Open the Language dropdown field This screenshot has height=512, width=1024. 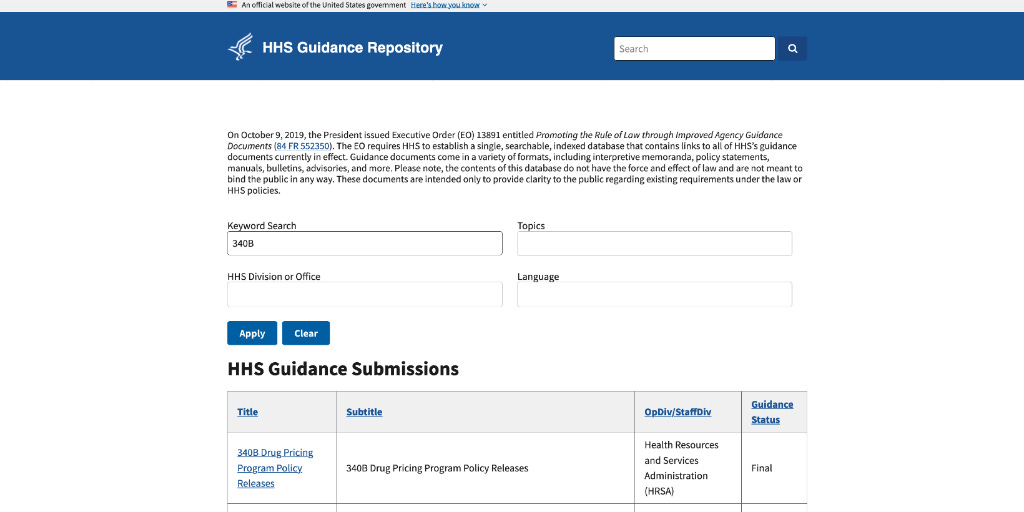tap(654, 295)
